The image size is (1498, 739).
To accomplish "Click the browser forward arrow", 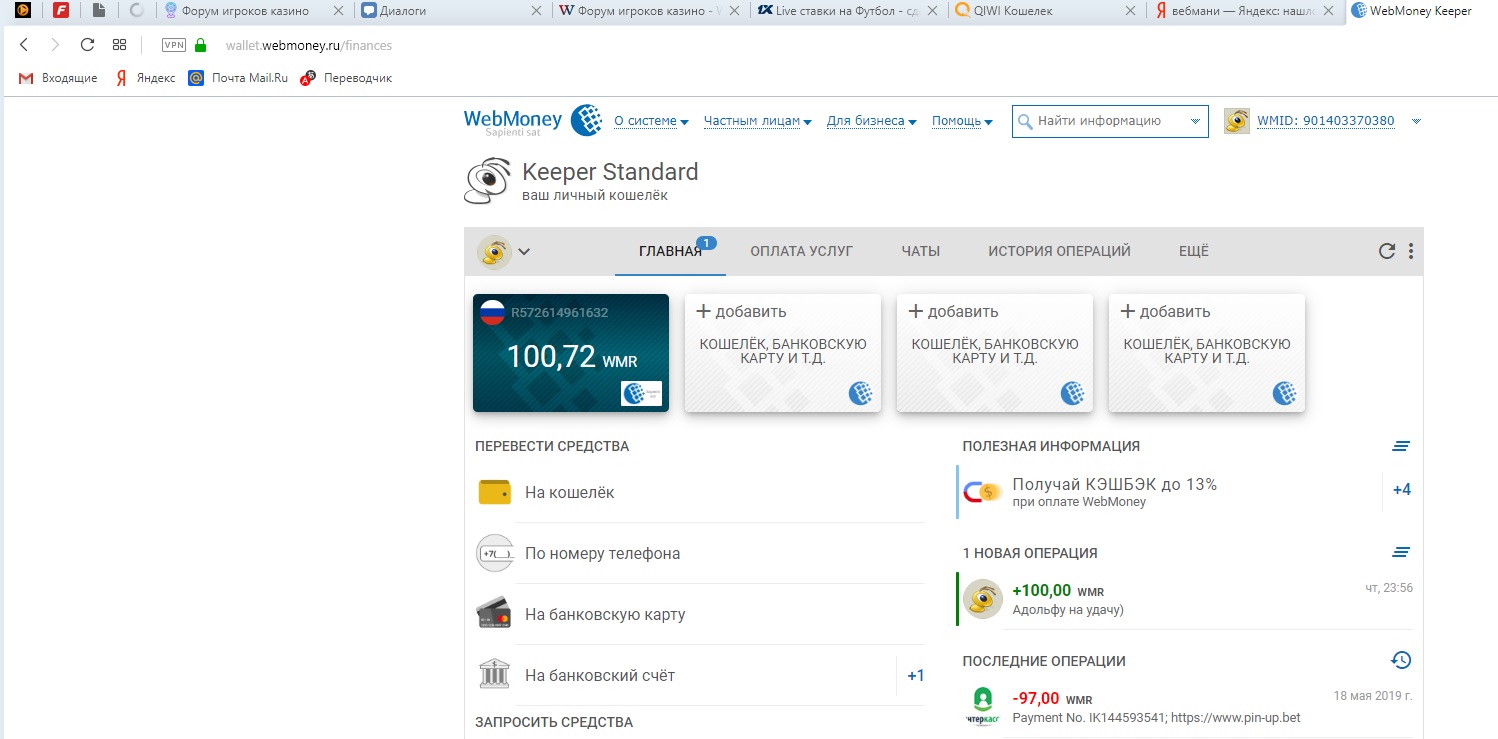I will pyautogui.click(x=55, y=45).
